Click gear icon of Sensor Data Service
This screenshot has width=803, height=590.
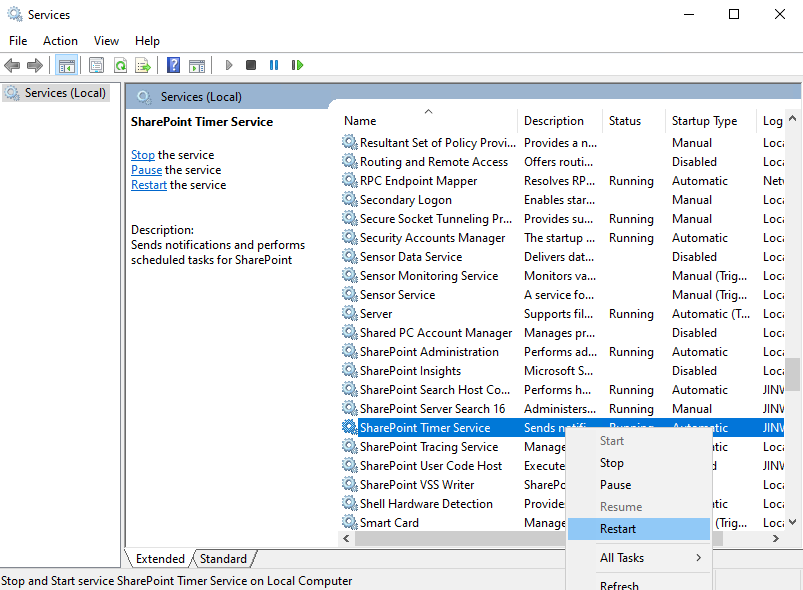350,256
